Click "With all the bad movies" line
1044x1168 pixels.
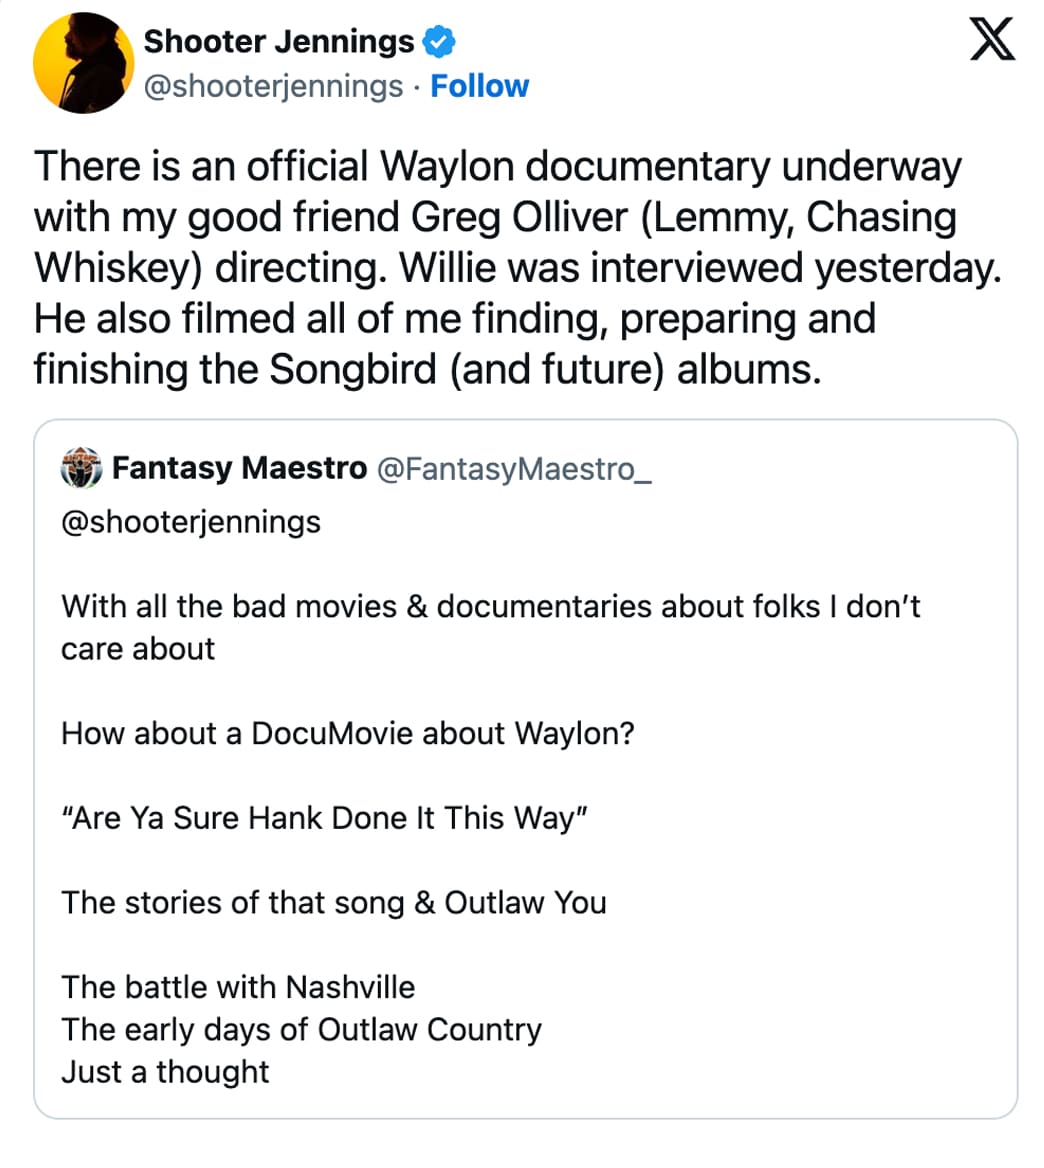490,606
